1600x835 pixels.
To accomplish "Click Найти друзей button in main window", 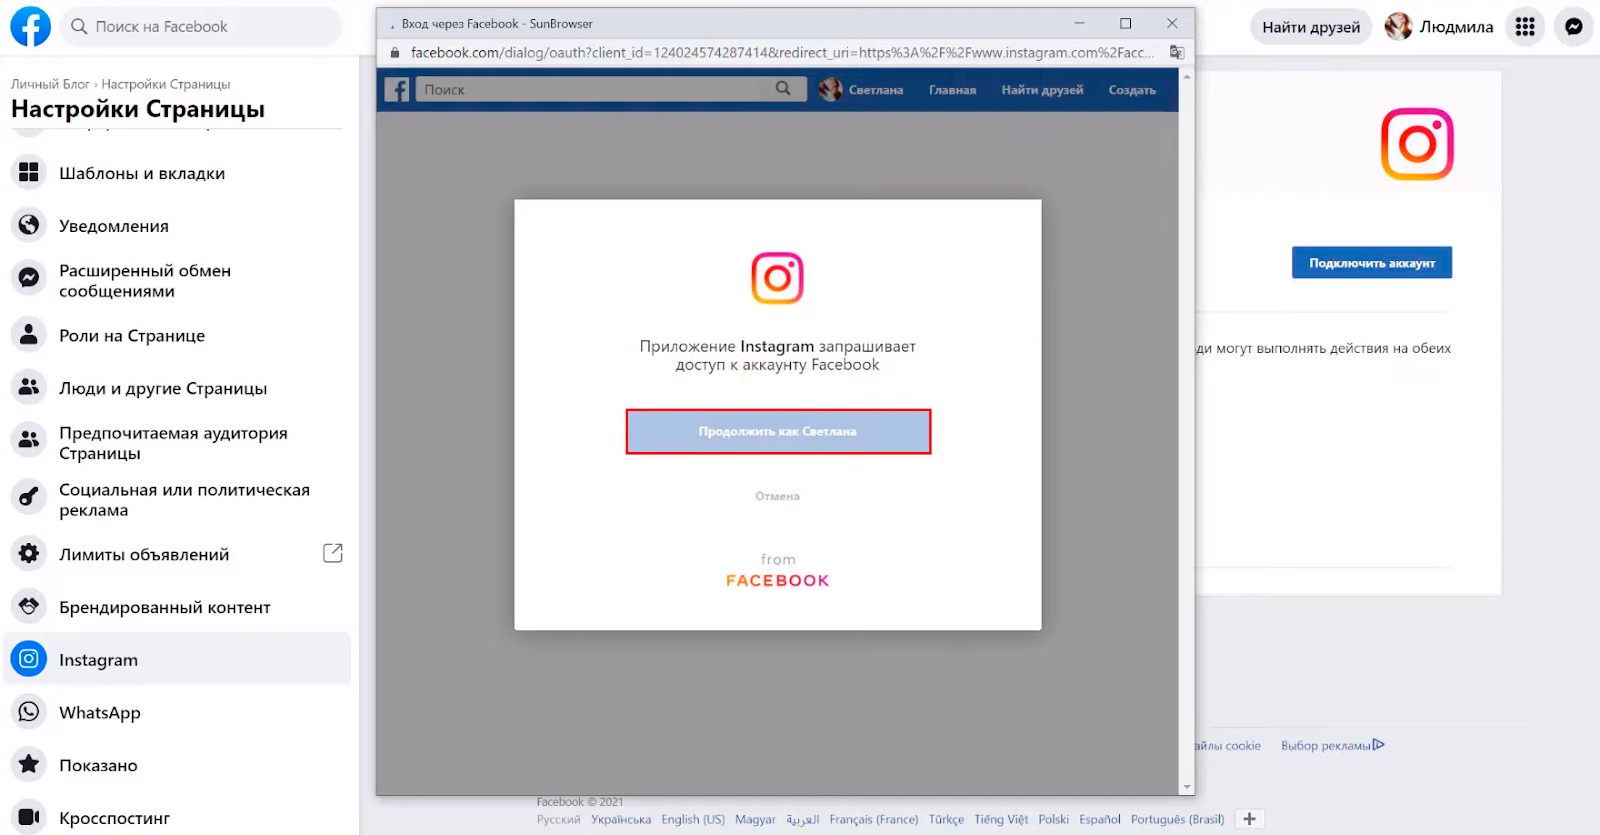I will 1311,27.
